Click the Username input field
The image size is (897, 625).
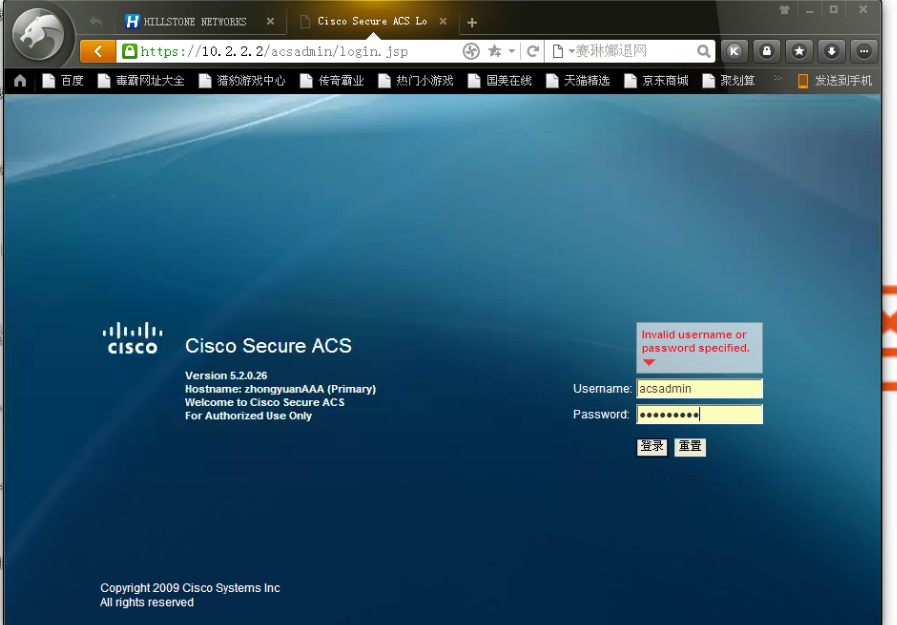tap(699, 388)
